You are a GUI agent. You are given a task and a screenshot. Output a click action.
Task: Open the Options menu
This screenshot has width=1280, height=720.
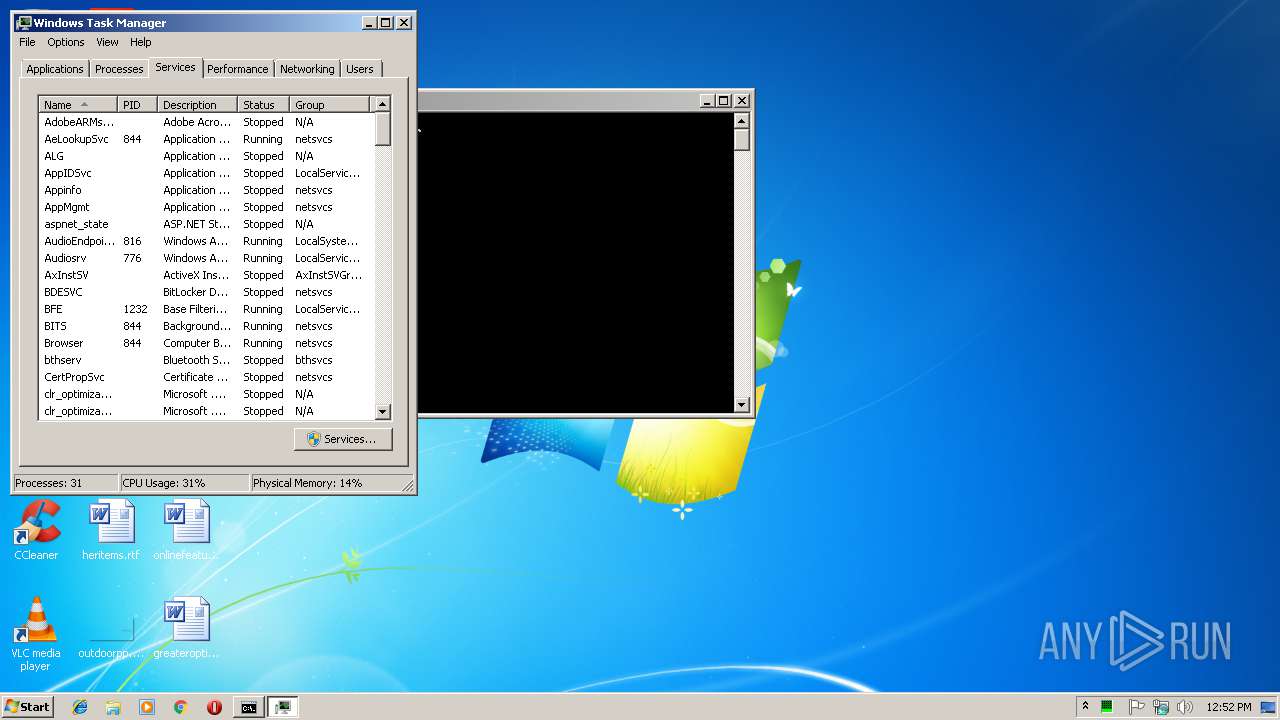(x=66, y=42)
